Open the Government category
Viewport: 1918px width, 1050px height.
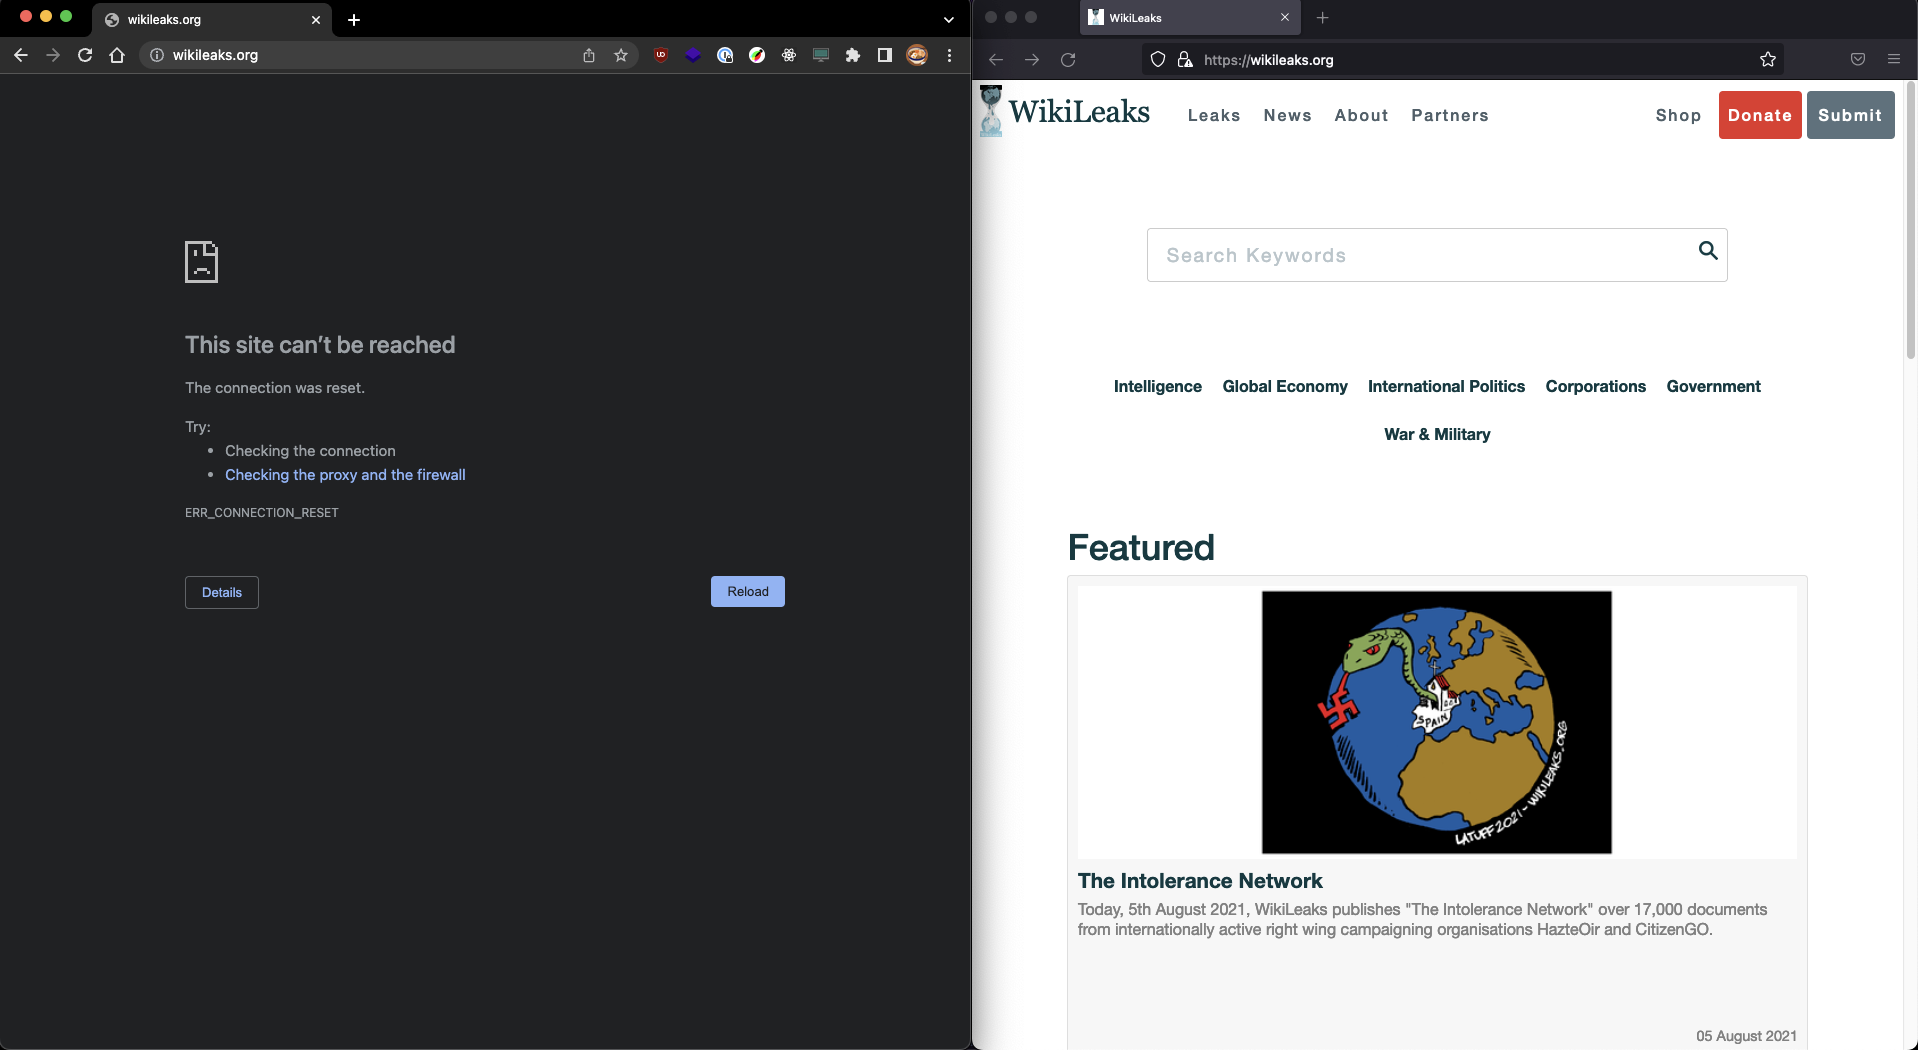coord(1714,387)
